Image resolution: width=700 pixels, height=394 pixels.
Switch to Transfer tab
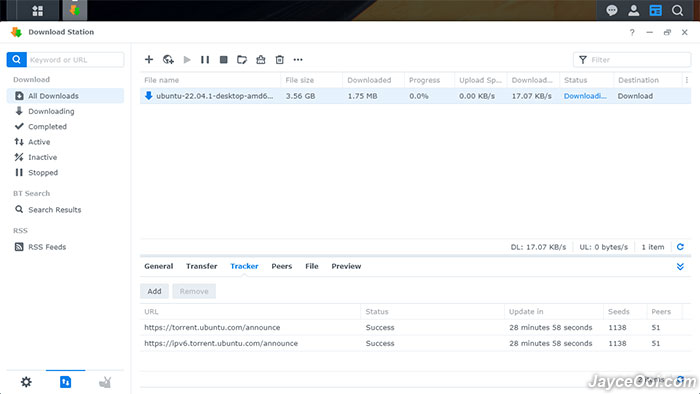click(201, 266)
